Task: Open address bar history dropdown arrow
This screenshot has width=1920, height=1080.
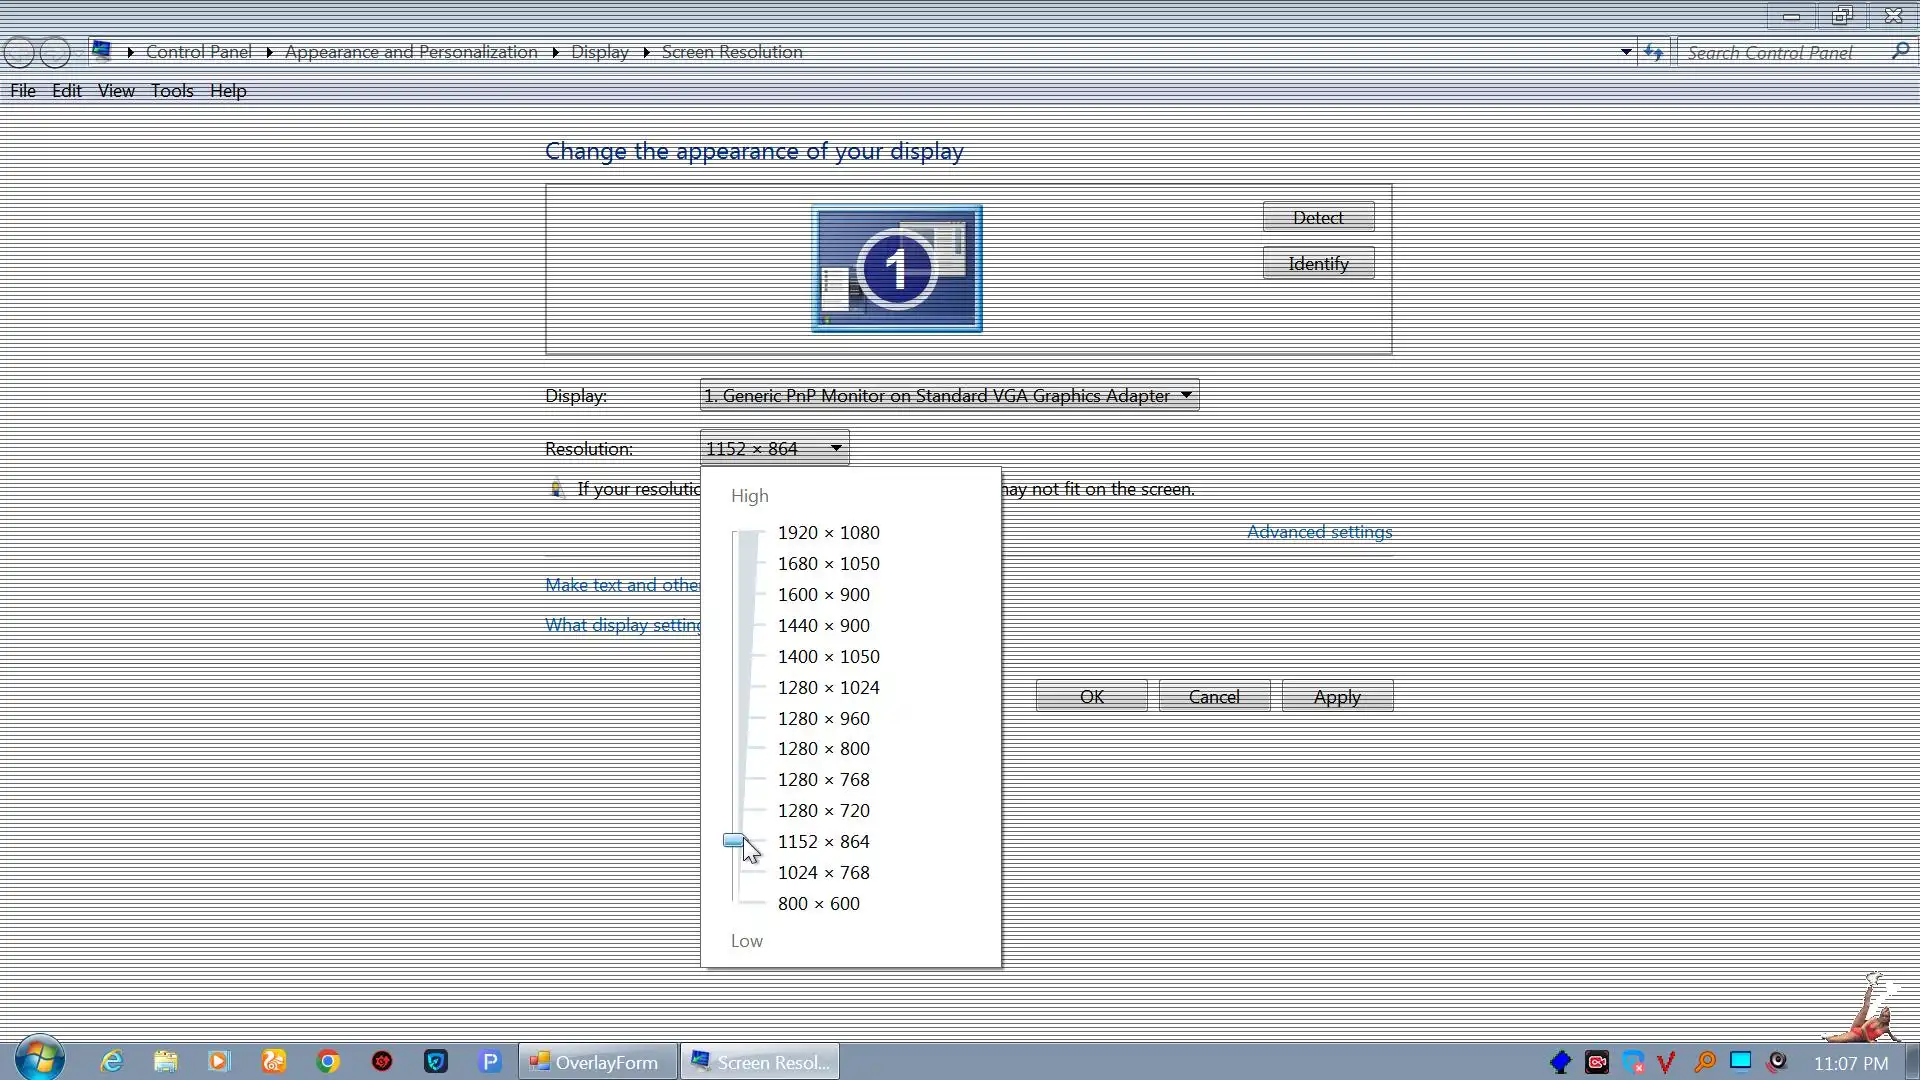Action: 1626,52
